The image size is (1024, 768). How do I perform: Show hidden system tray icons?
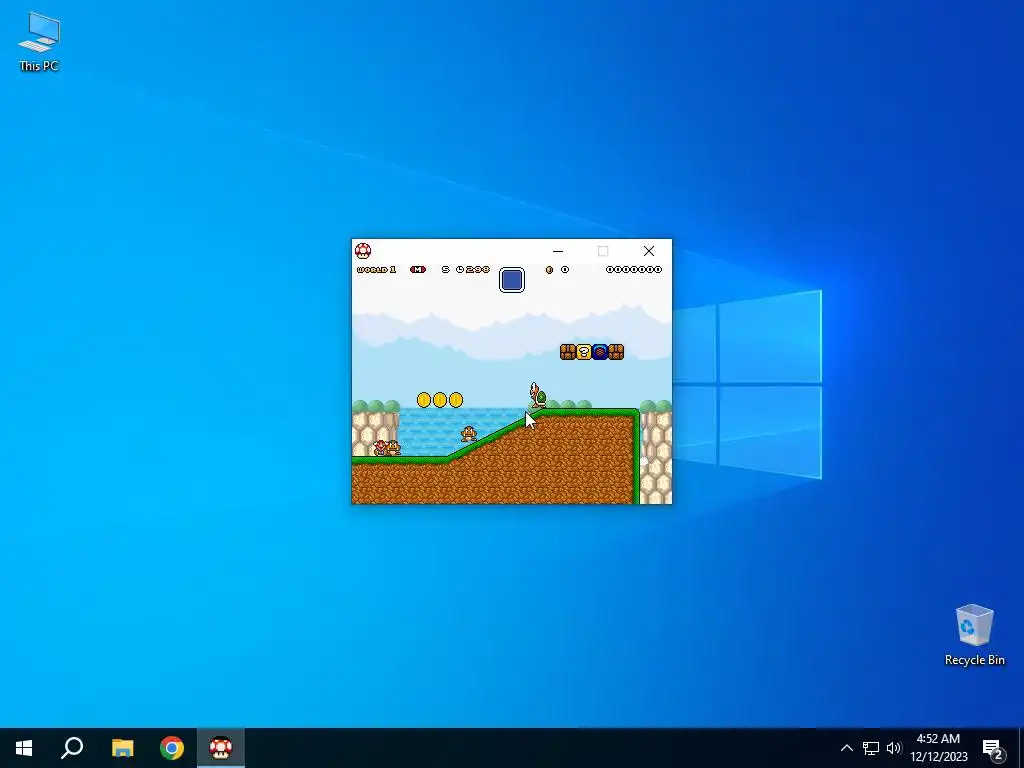[846, 748]
